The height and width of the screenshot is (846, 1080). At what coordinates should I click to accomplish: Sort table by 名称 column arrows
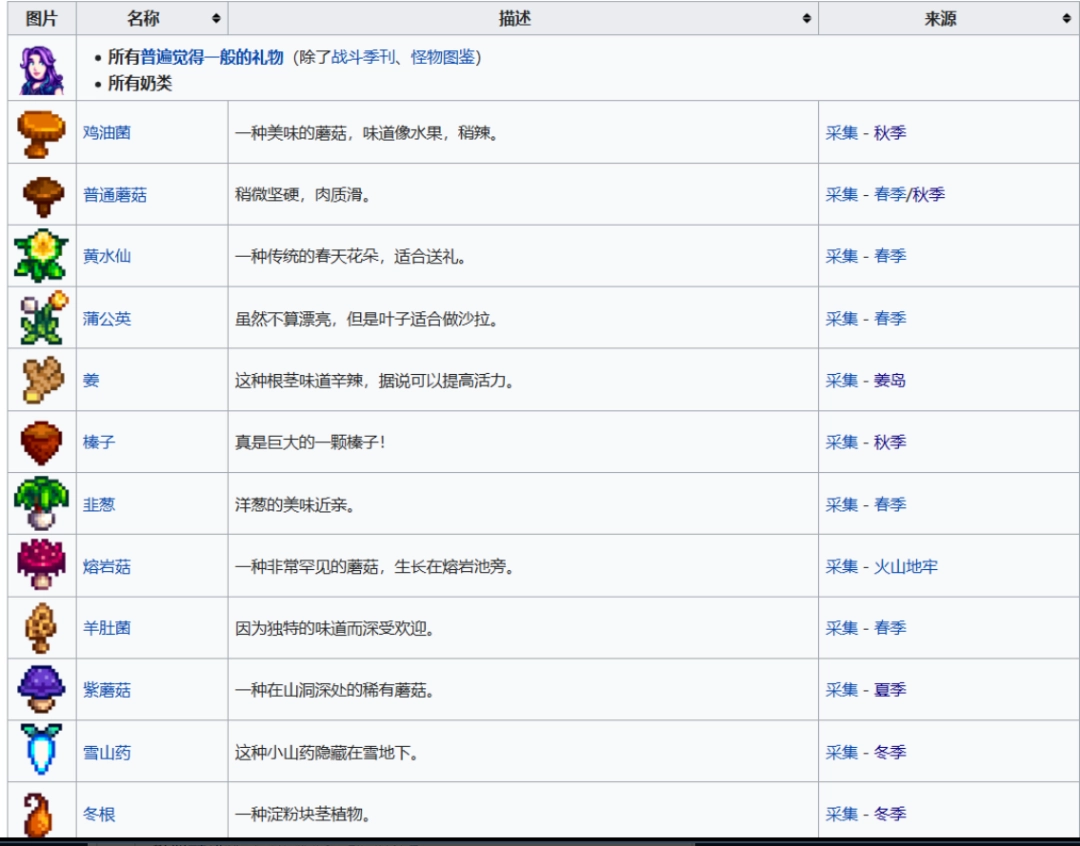(x=216, y=19)
